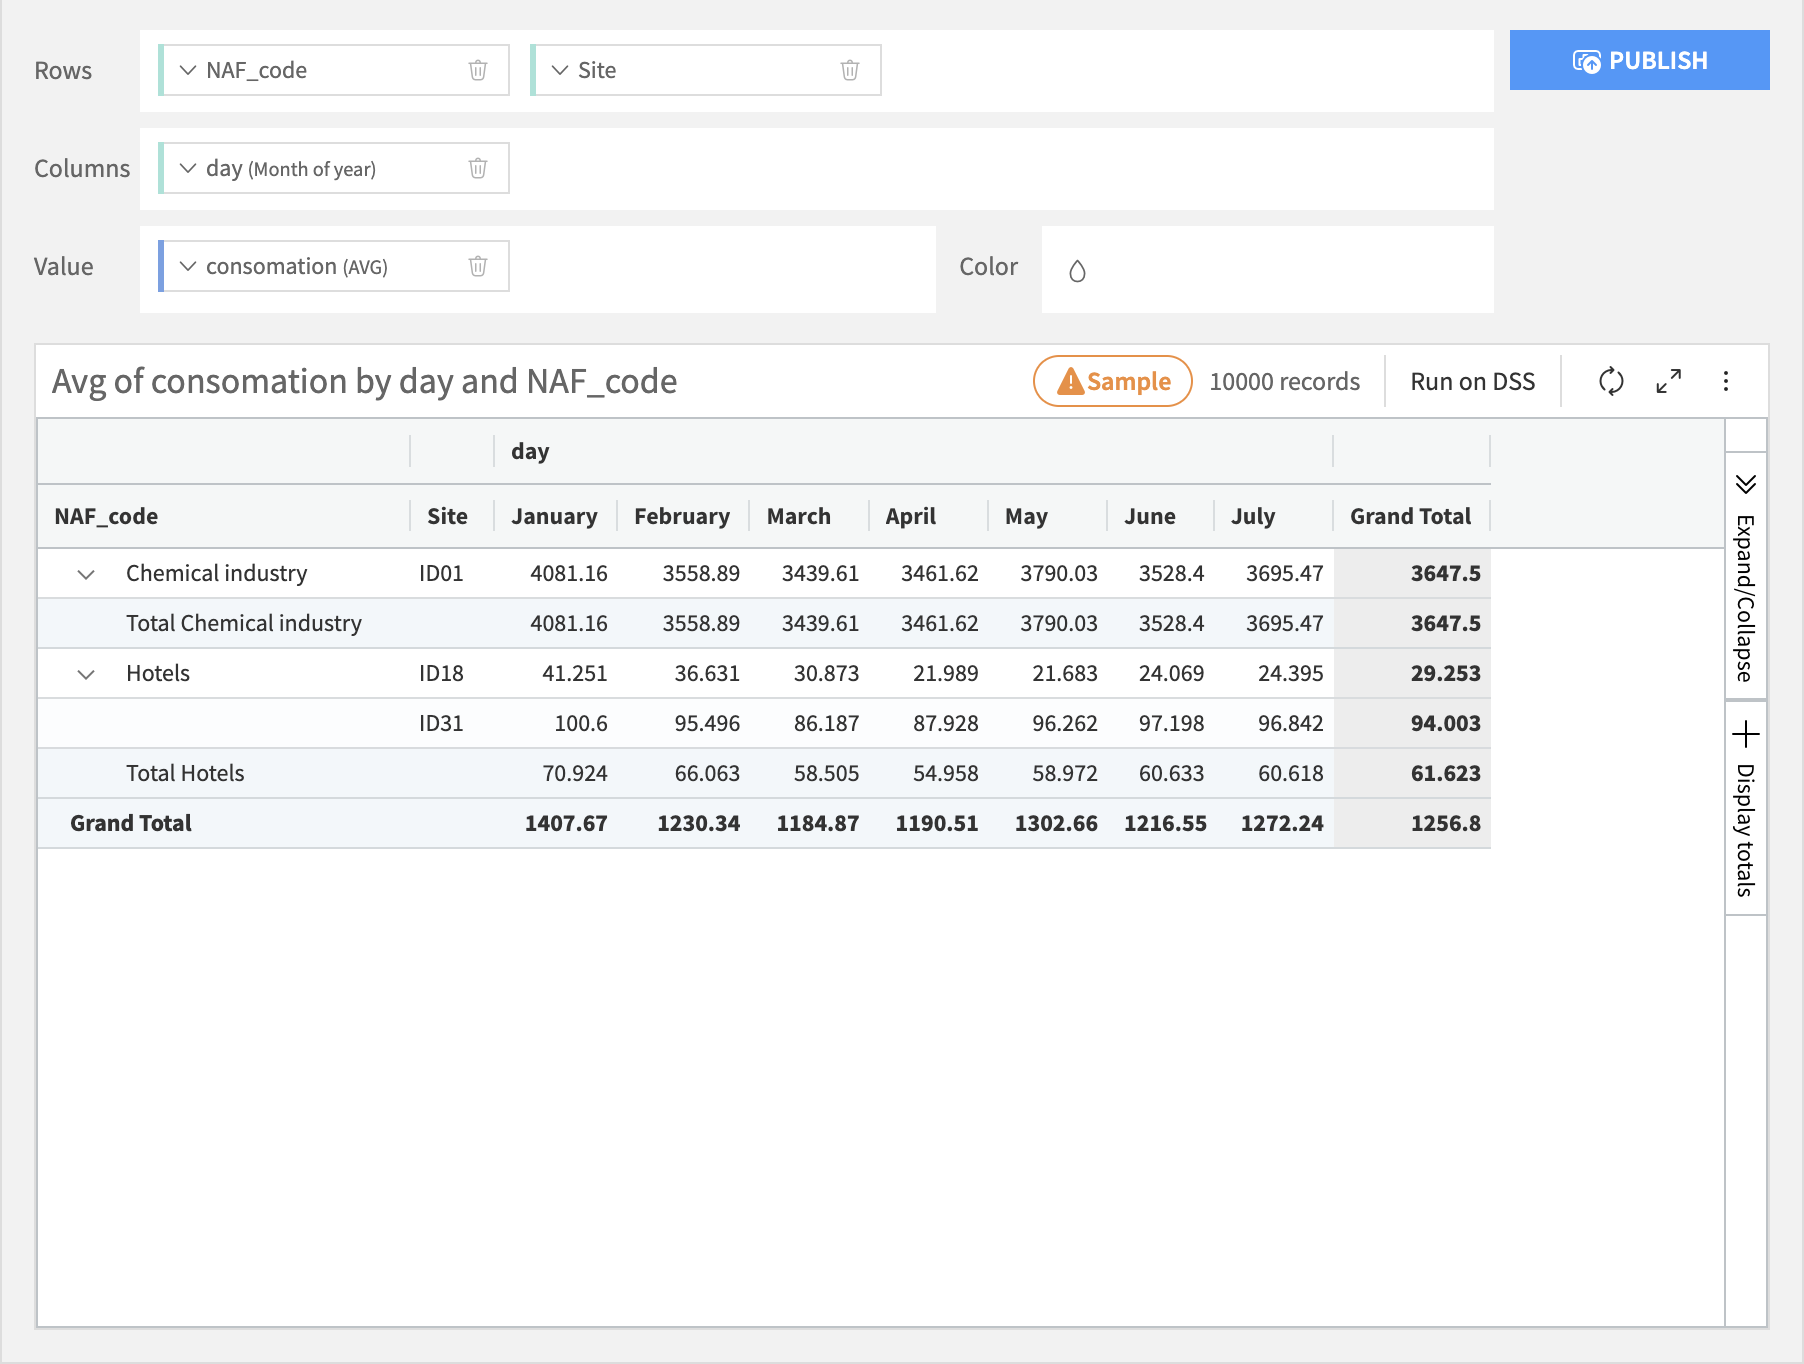Collapse the Chemical industry row

[x=86, y=574]
